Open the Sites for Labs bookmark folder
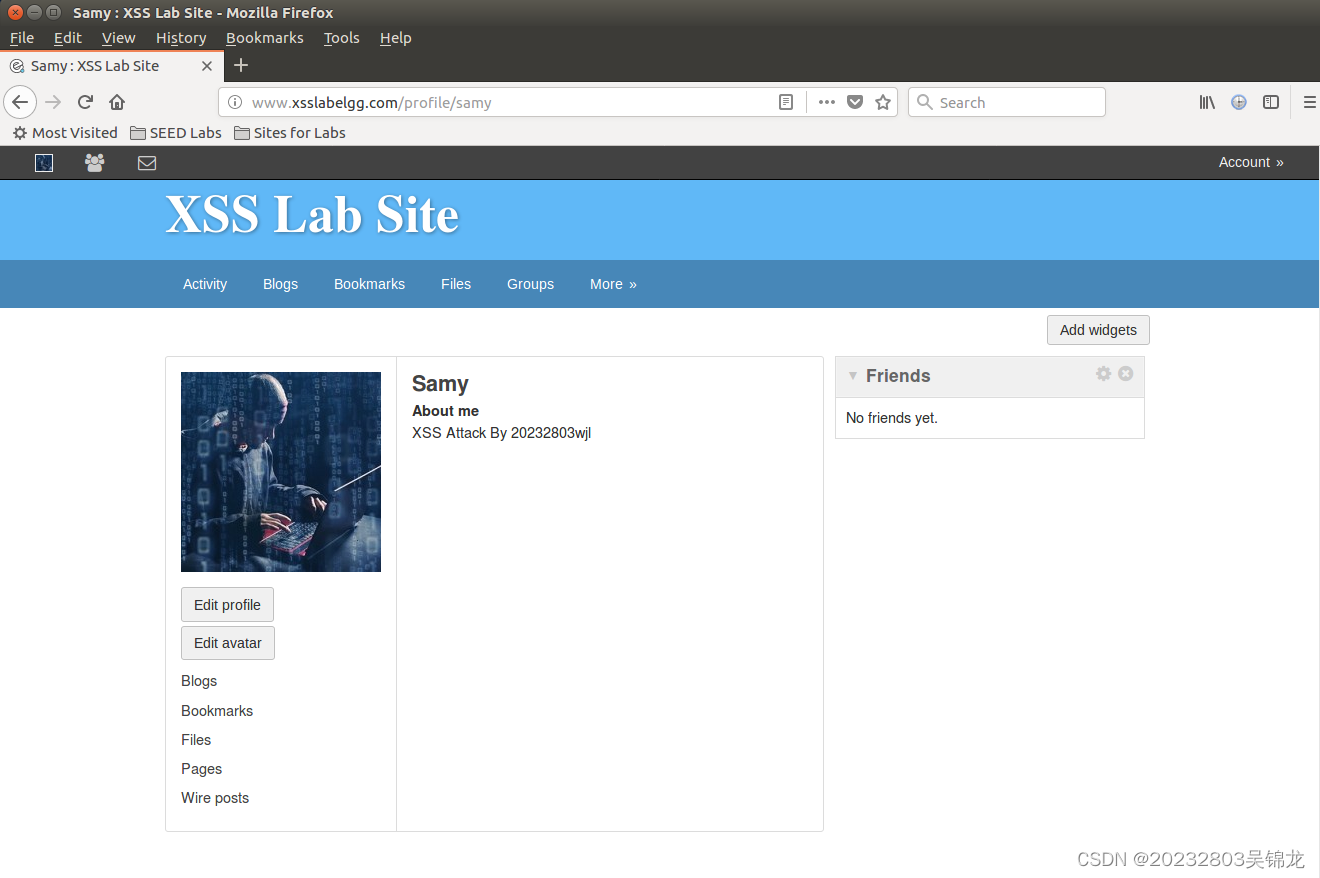The image size is (1320, 878). click(290, 133)
